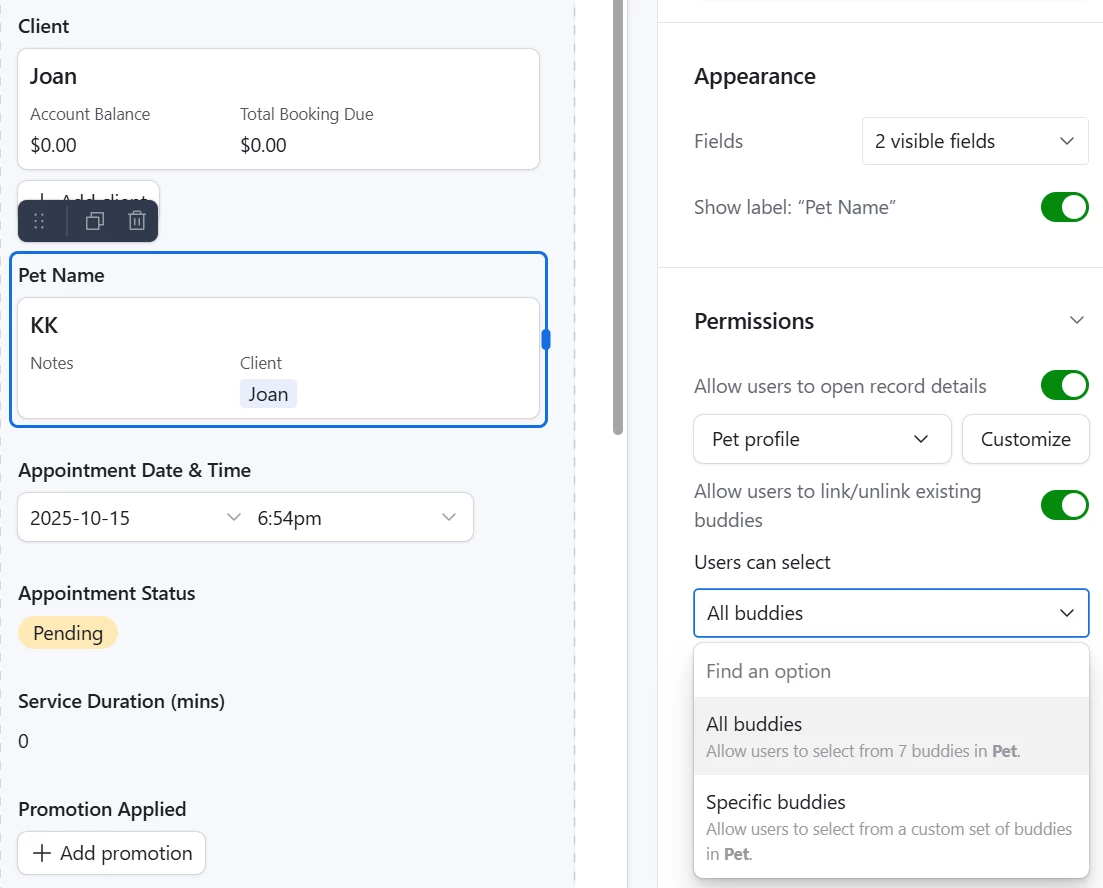1103x888 pixels.
Task: Click the blue resize handle on Pet Name
Action: pos(546,340)
